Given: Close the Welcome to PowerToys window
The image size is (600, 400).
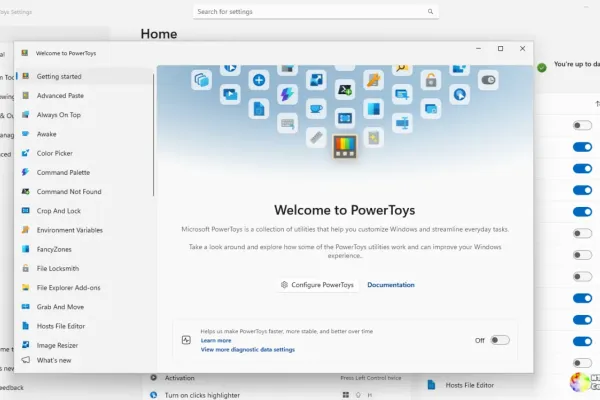Looking at the screenshot, I should pos(522,49).
